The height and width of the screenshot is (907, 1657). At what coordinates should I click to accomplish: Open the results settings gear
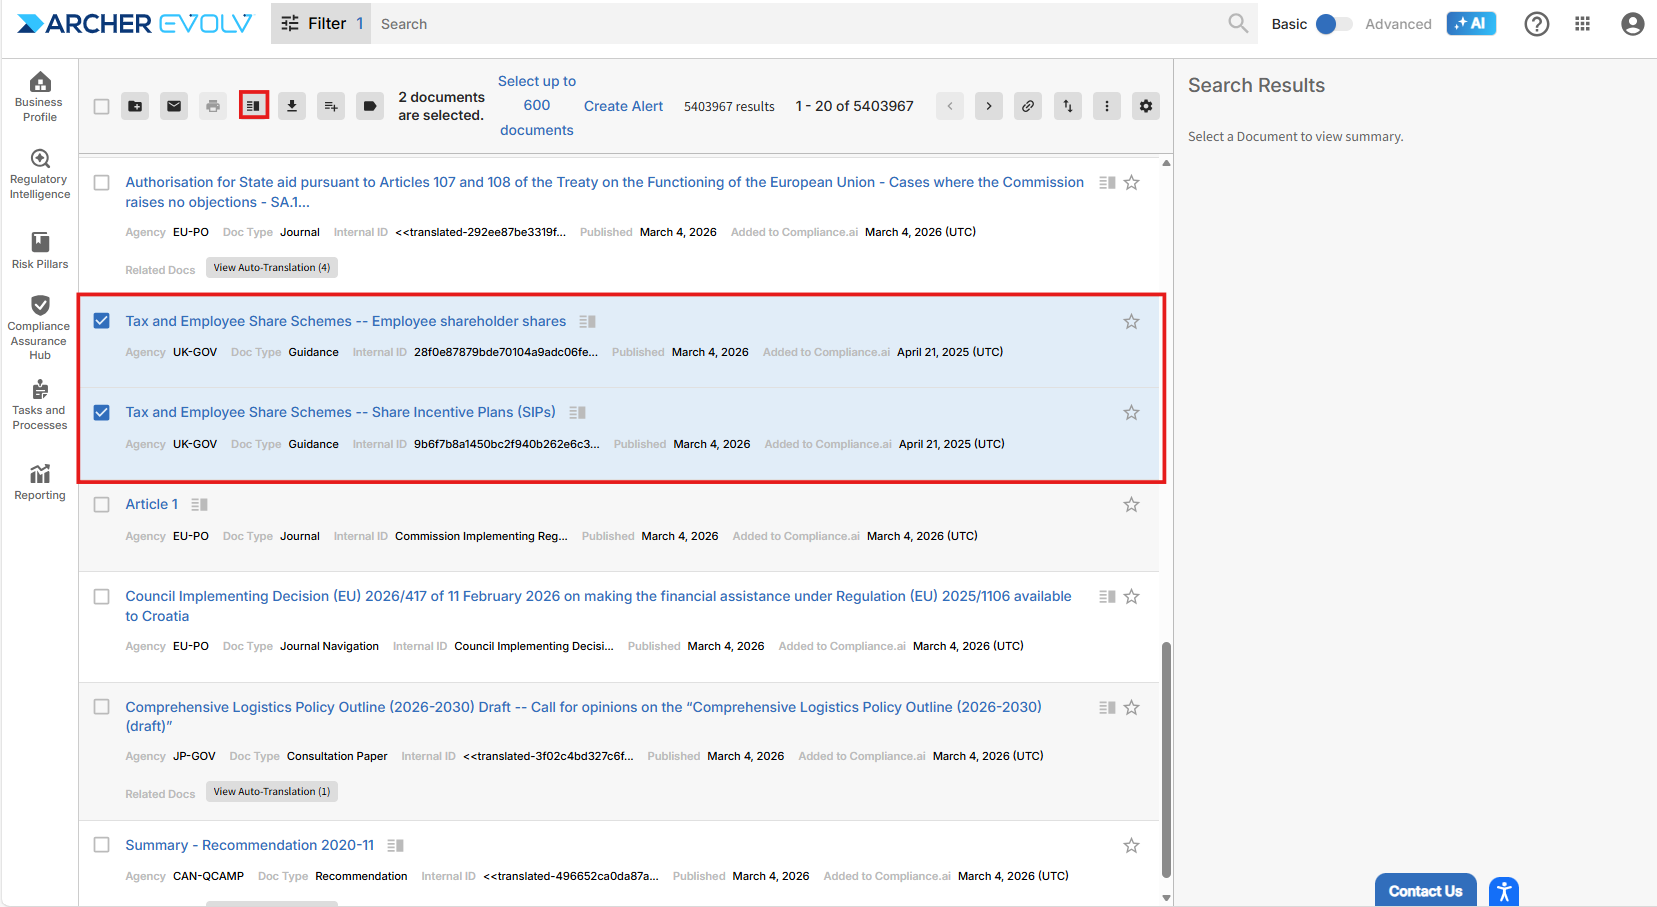[x=1146, y=106]
